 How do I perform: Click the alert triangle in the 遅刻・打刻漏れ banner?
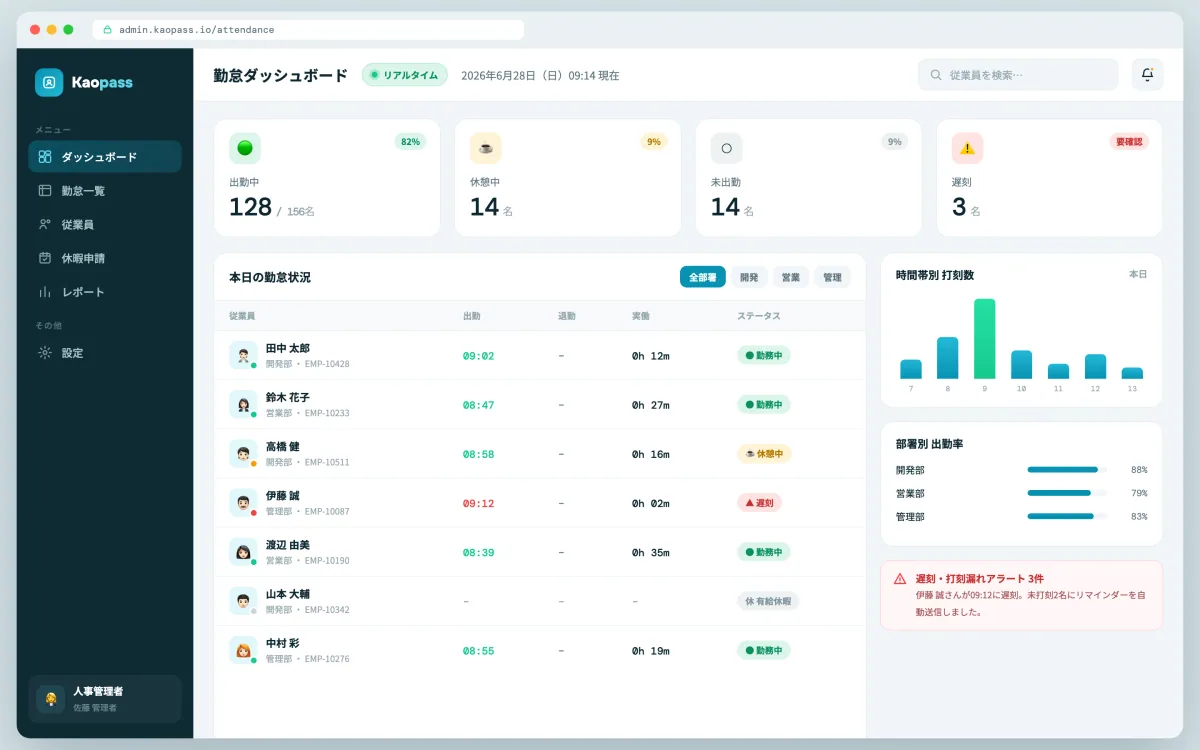pos(900,579)
